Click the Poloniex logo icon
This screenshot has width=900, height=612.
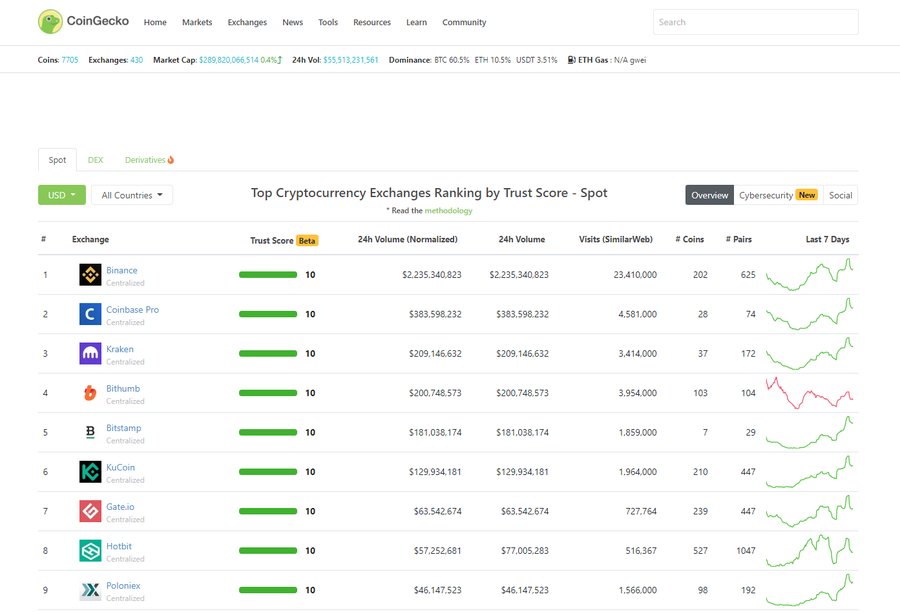pyautogui.click(x=90, y=590)
